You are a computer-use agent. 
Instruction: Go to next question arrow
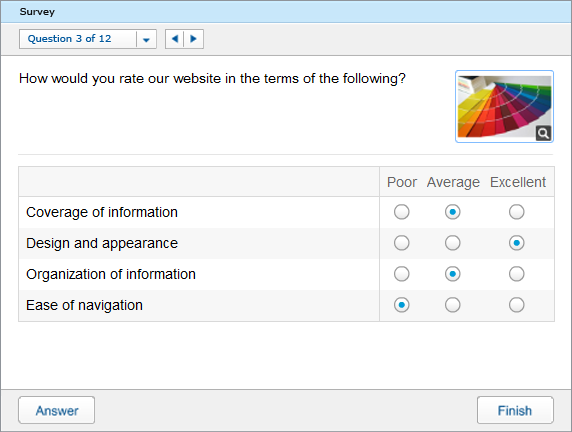[x=193, y=39]
